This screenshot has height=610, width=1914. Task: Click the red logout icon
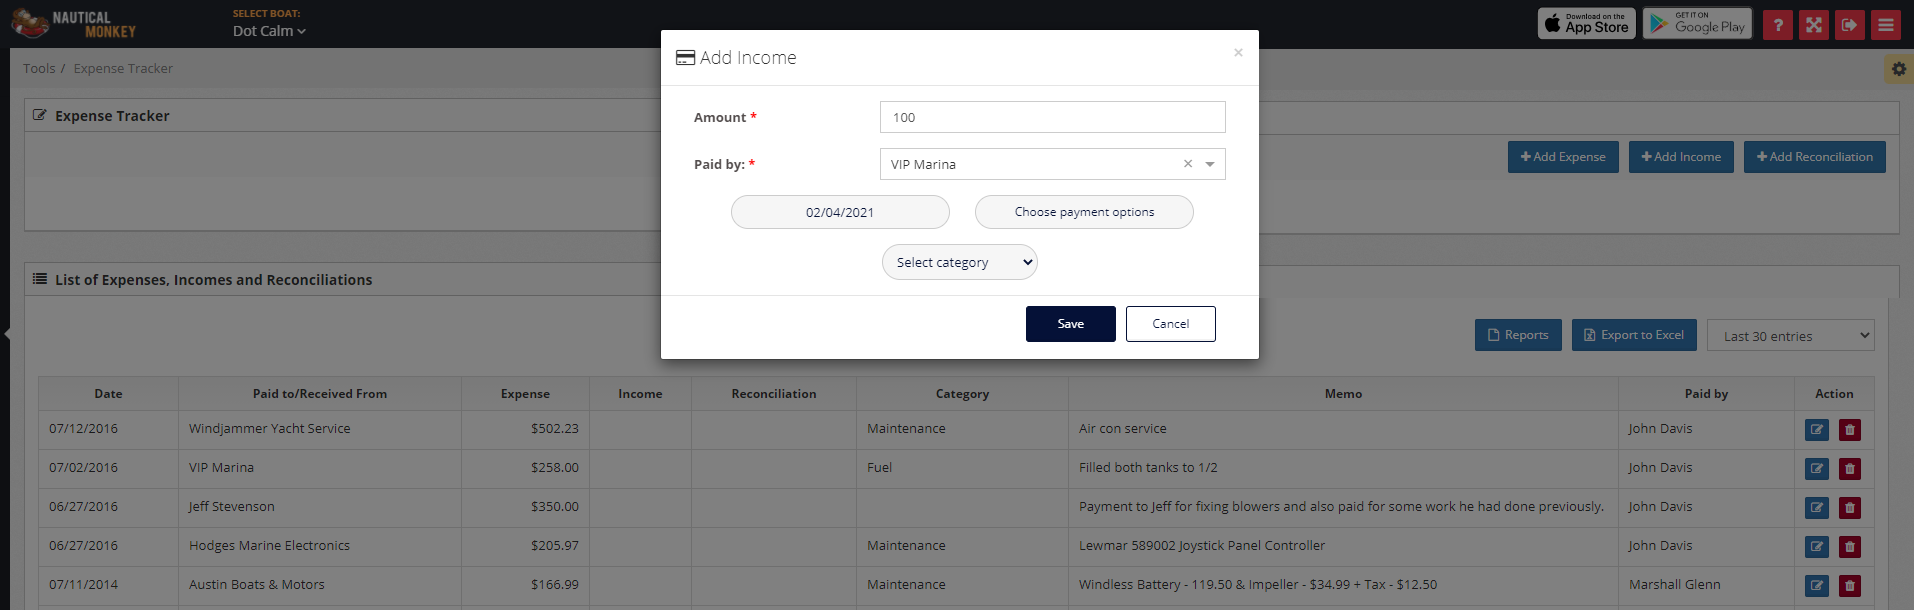point(1849,25)
